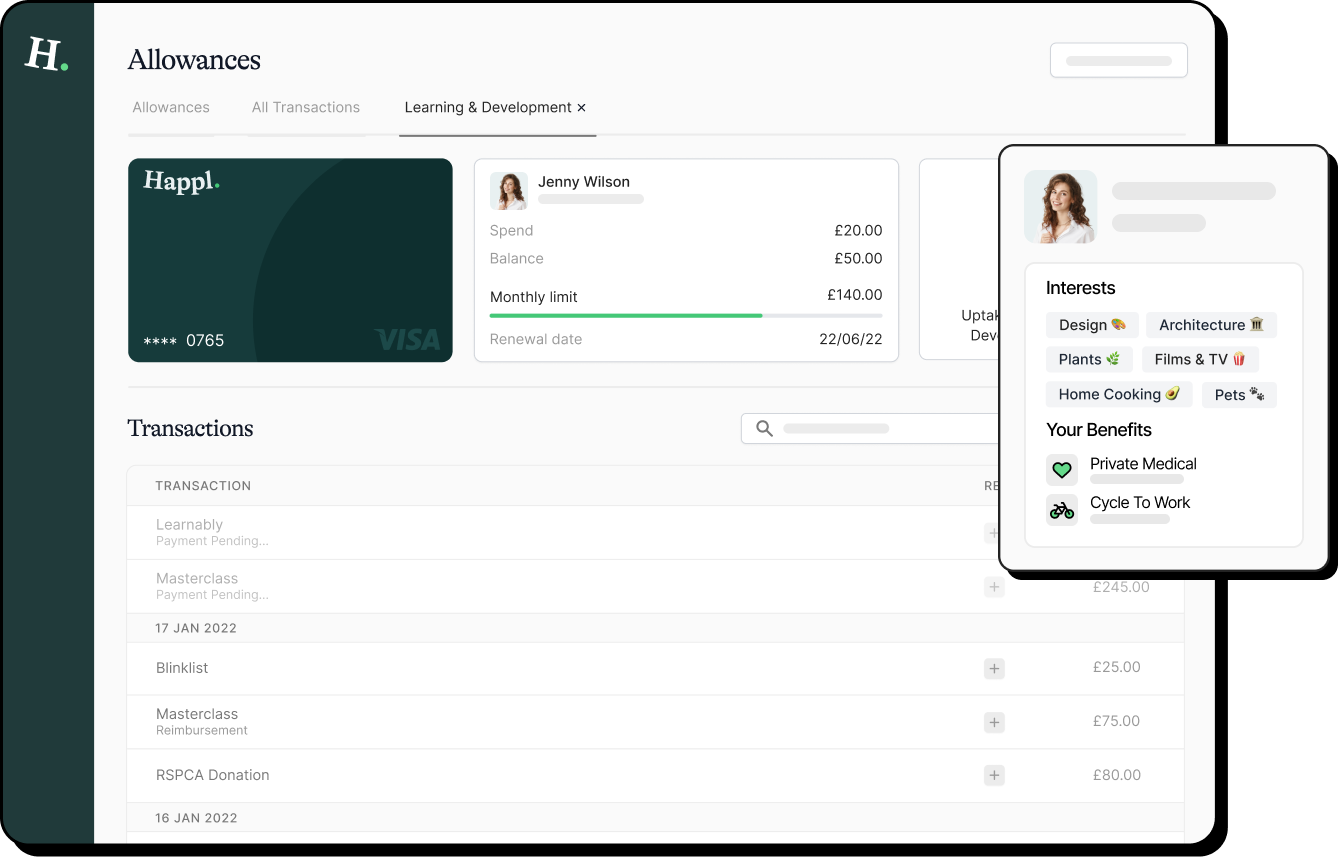
Task: Expand the Masterclass reimbursement entry
Action: [994, 721]
